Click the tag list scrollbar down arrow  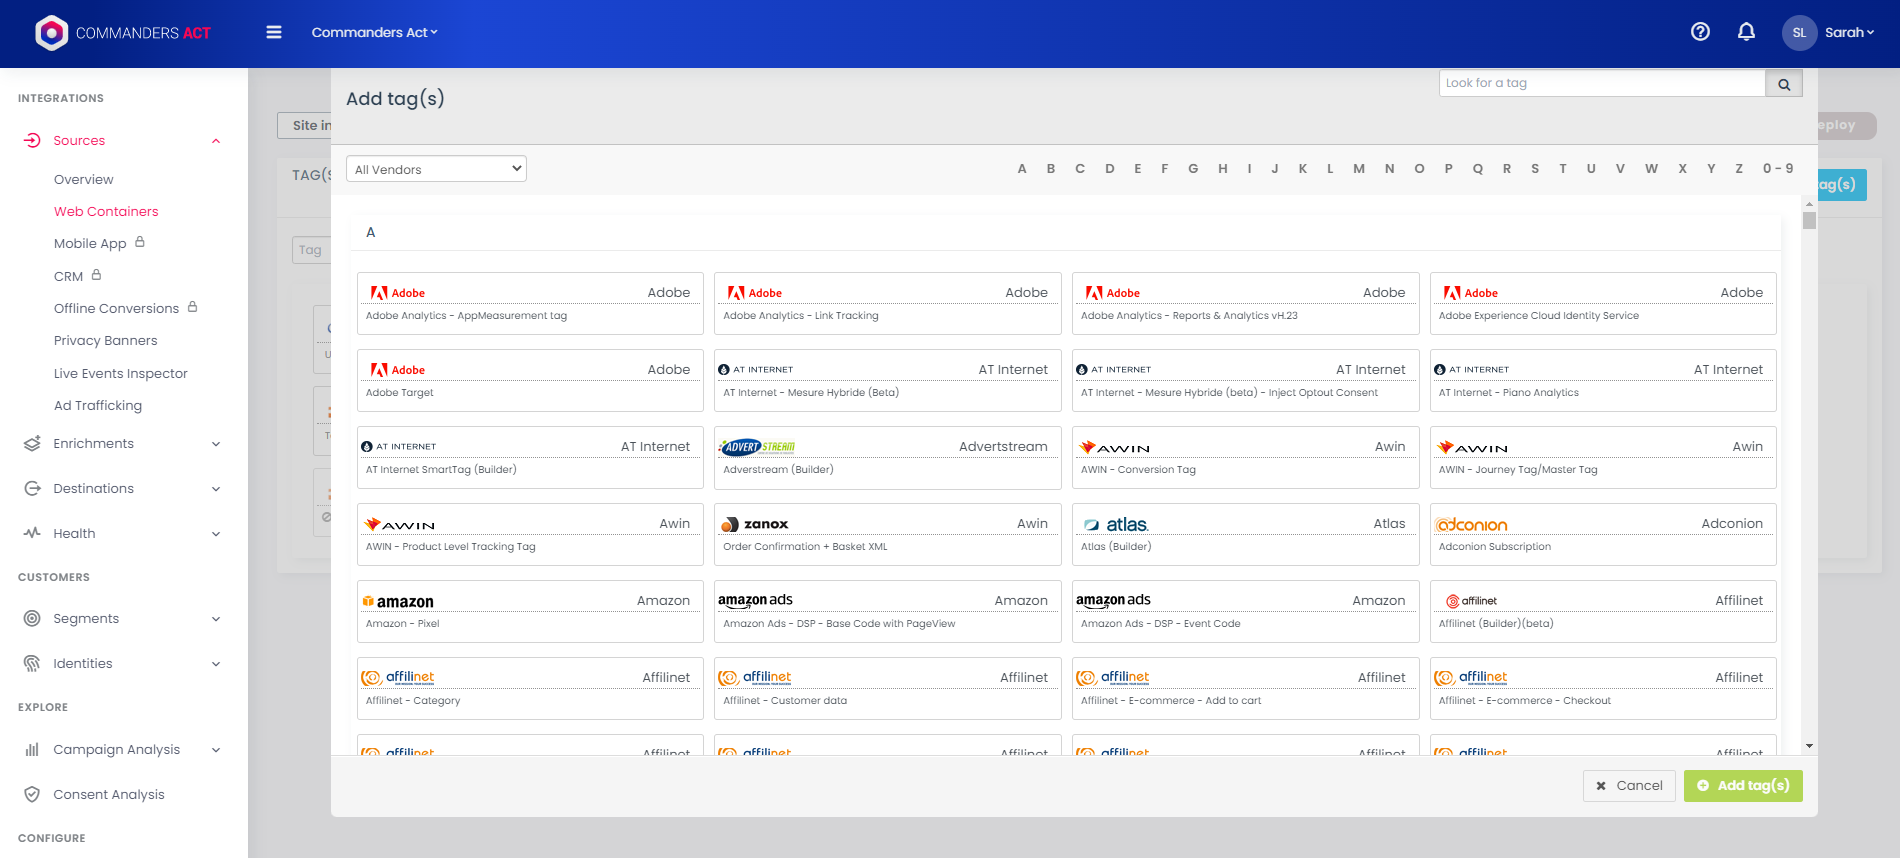click(x=1809, y=746)
